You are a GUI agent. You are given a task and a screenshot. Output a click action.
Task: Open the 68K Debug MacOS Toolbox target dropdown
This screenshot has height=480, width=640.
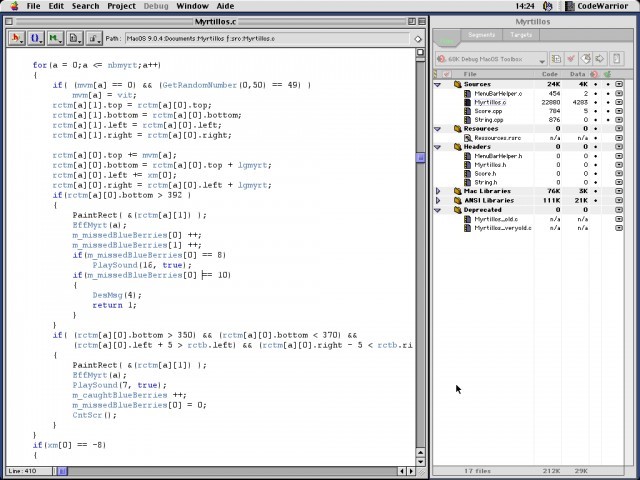[x=491, y=59]
